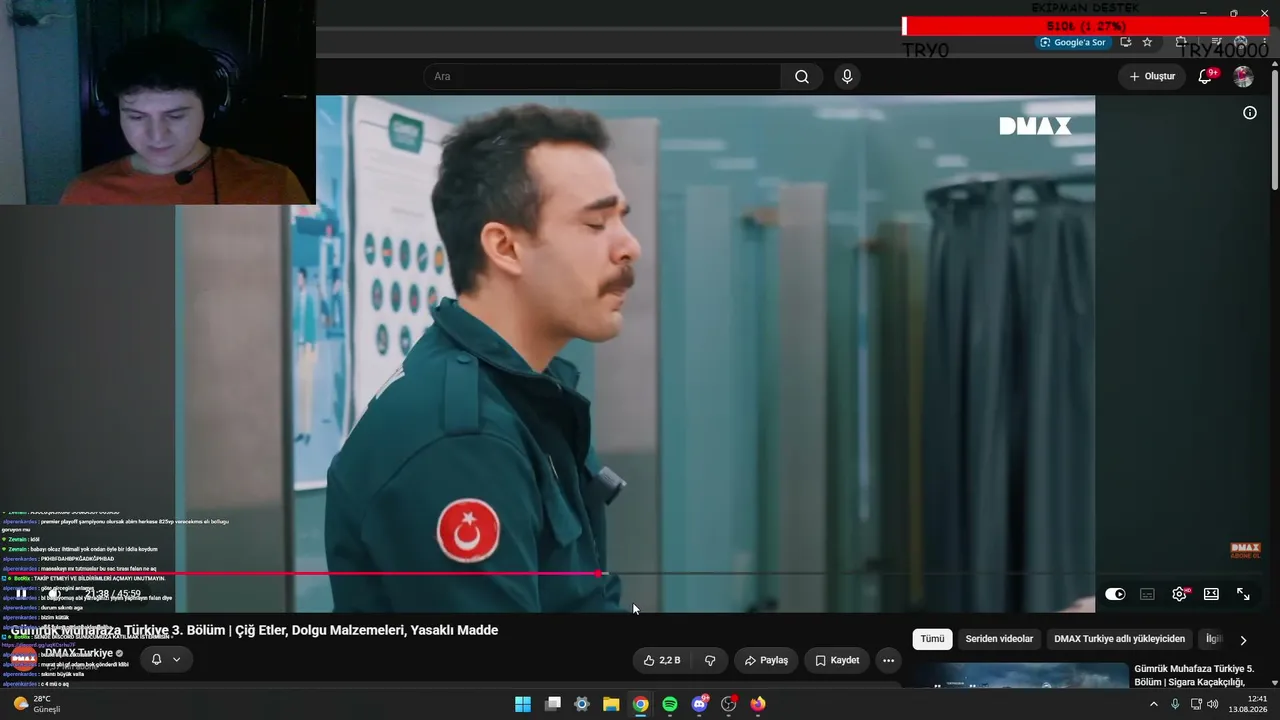Enter fullscreen video mode

coord(1243,594)
